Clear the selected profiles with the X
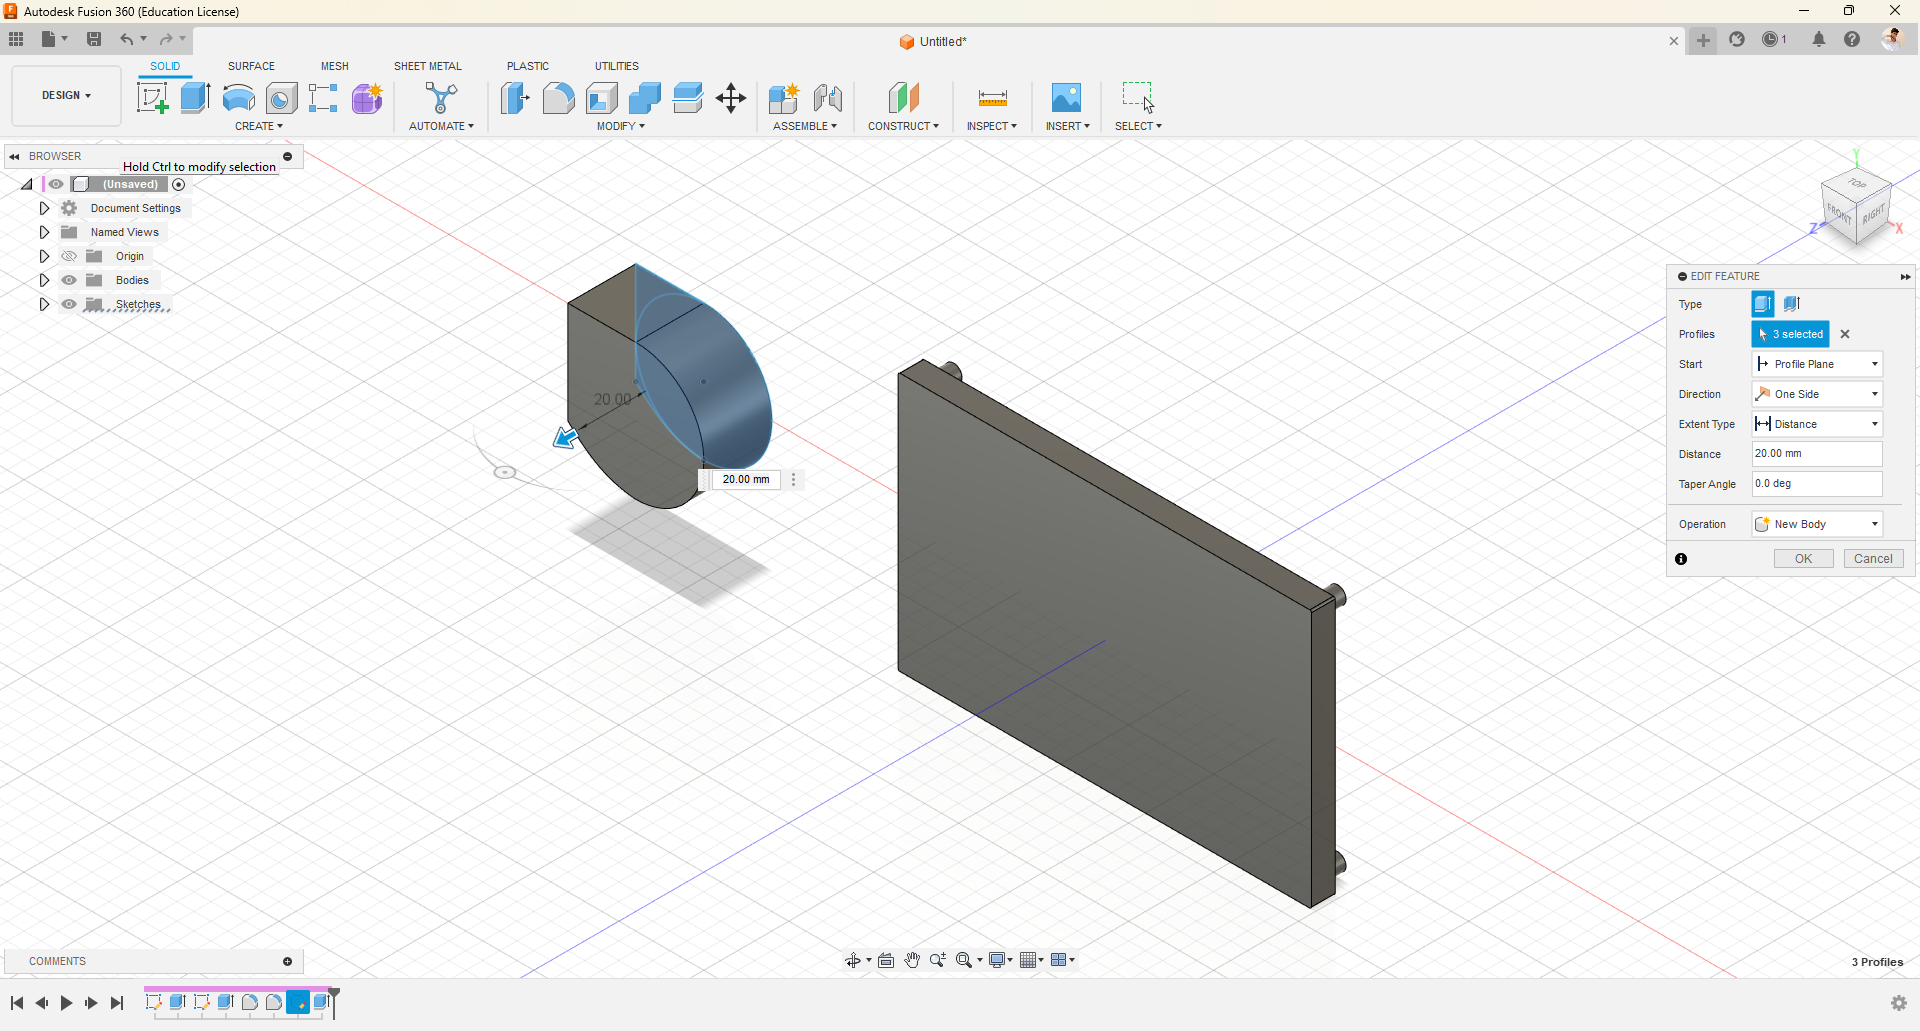The image size is (1920, 1031). (x=1846, y=334)
